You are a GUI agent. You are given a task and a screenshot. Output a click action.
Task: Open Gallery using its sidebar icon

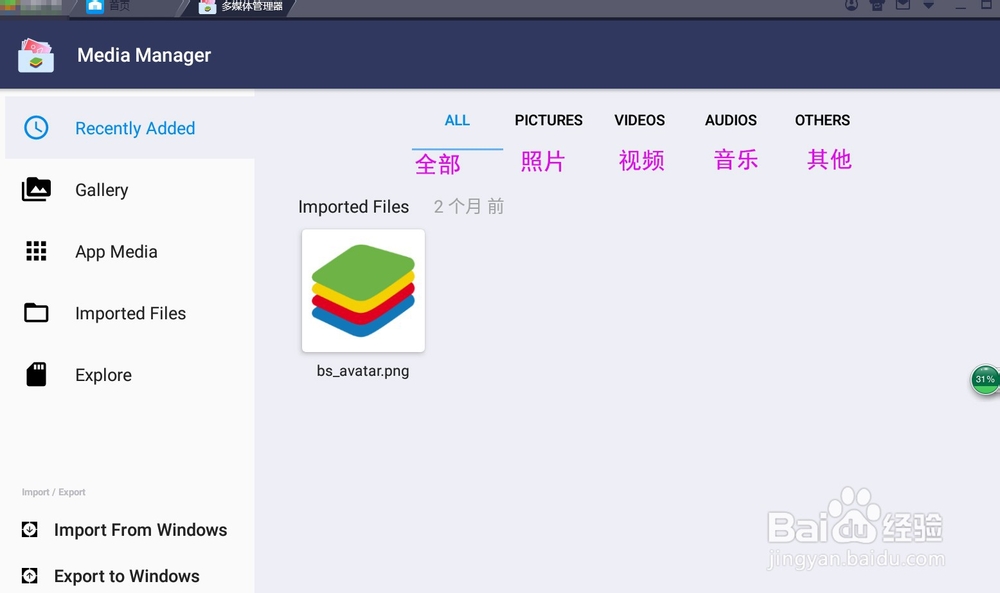[x=36, y=190]
